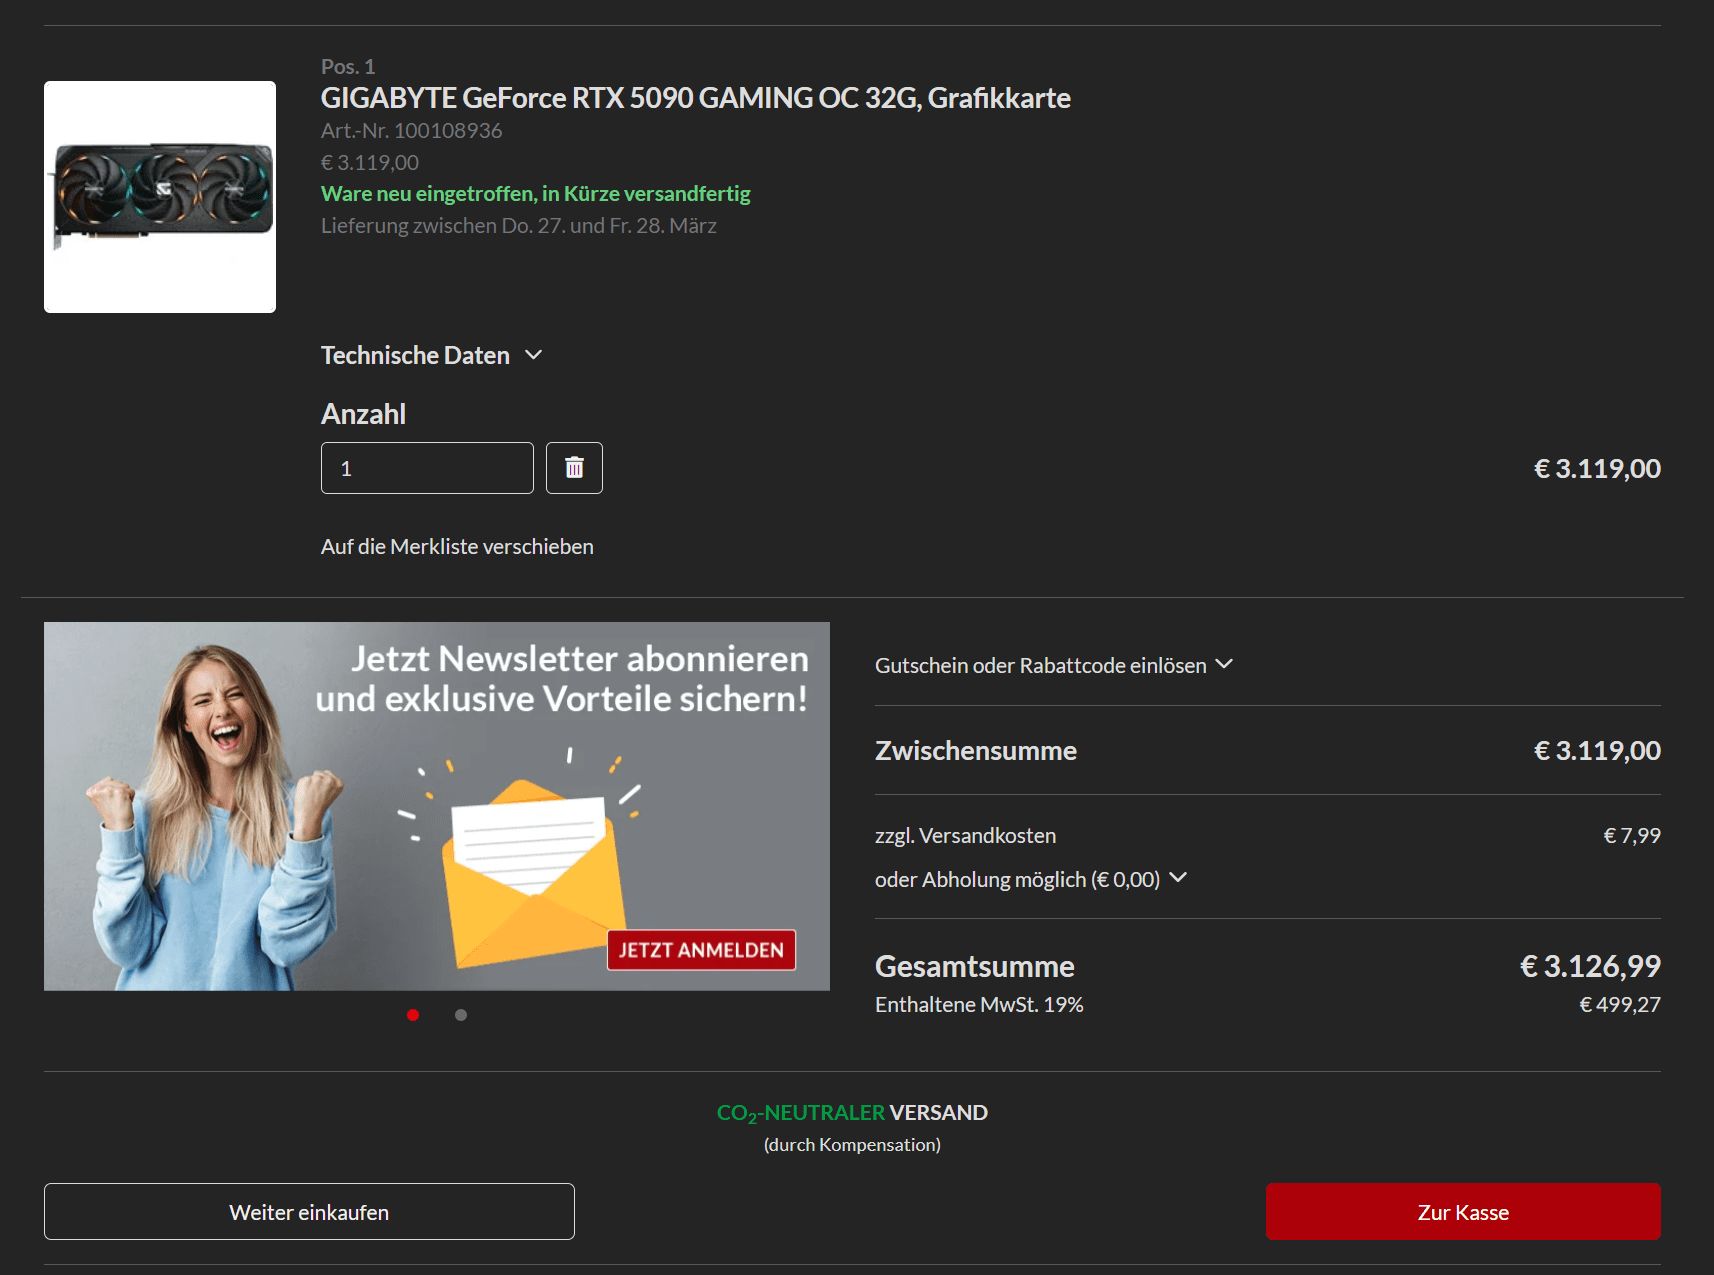The width and height of the screenshot is (1714, 1275).
Task: Select the first red carousel dot
Action: pyautogui.click(x=413, y=1015)
